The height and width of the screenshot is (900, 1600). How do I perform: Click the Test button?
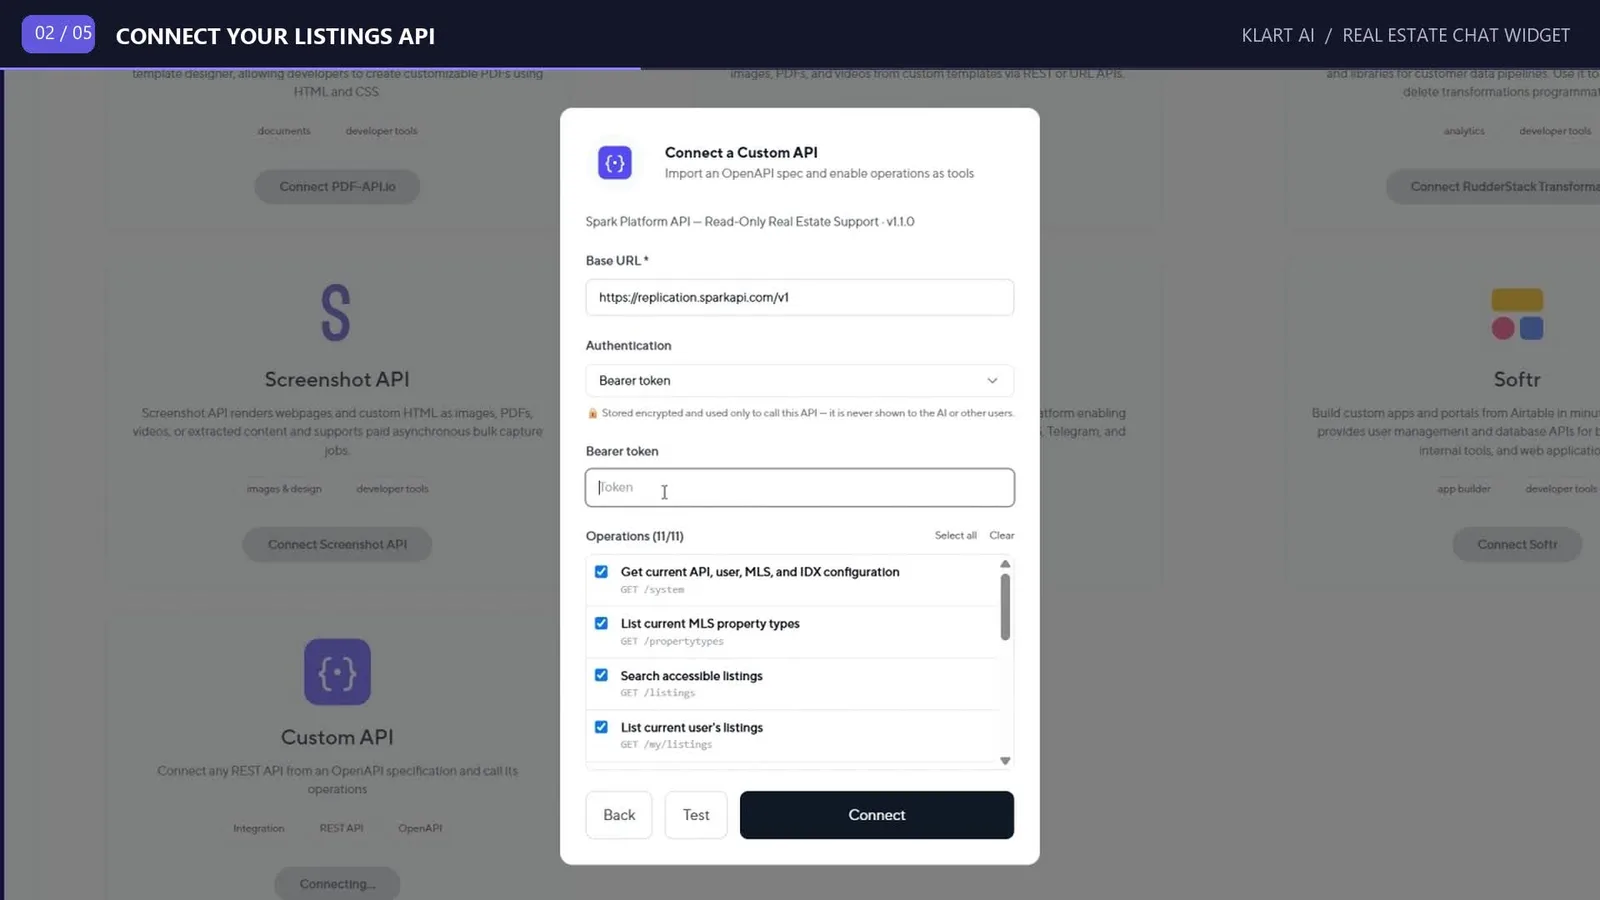(696, 815)
